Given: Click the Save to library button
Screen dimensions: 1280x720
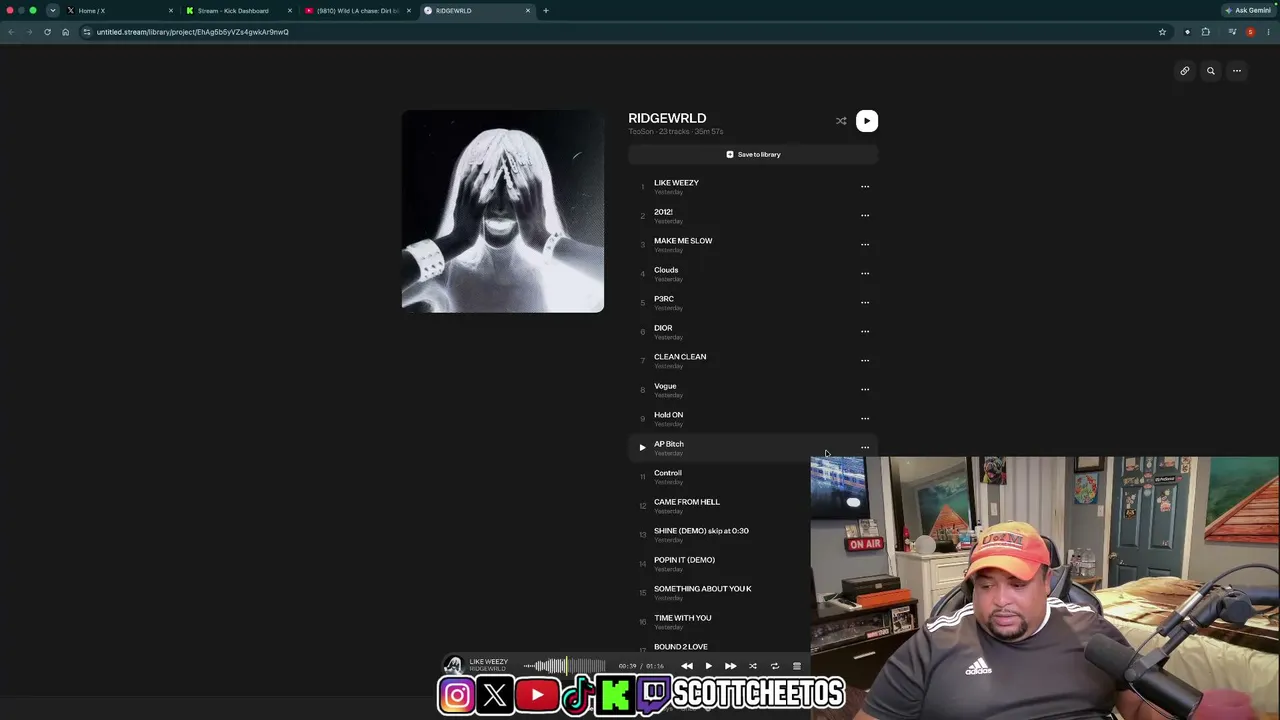Looking at the screenshot, I should [x=753, y=154].
